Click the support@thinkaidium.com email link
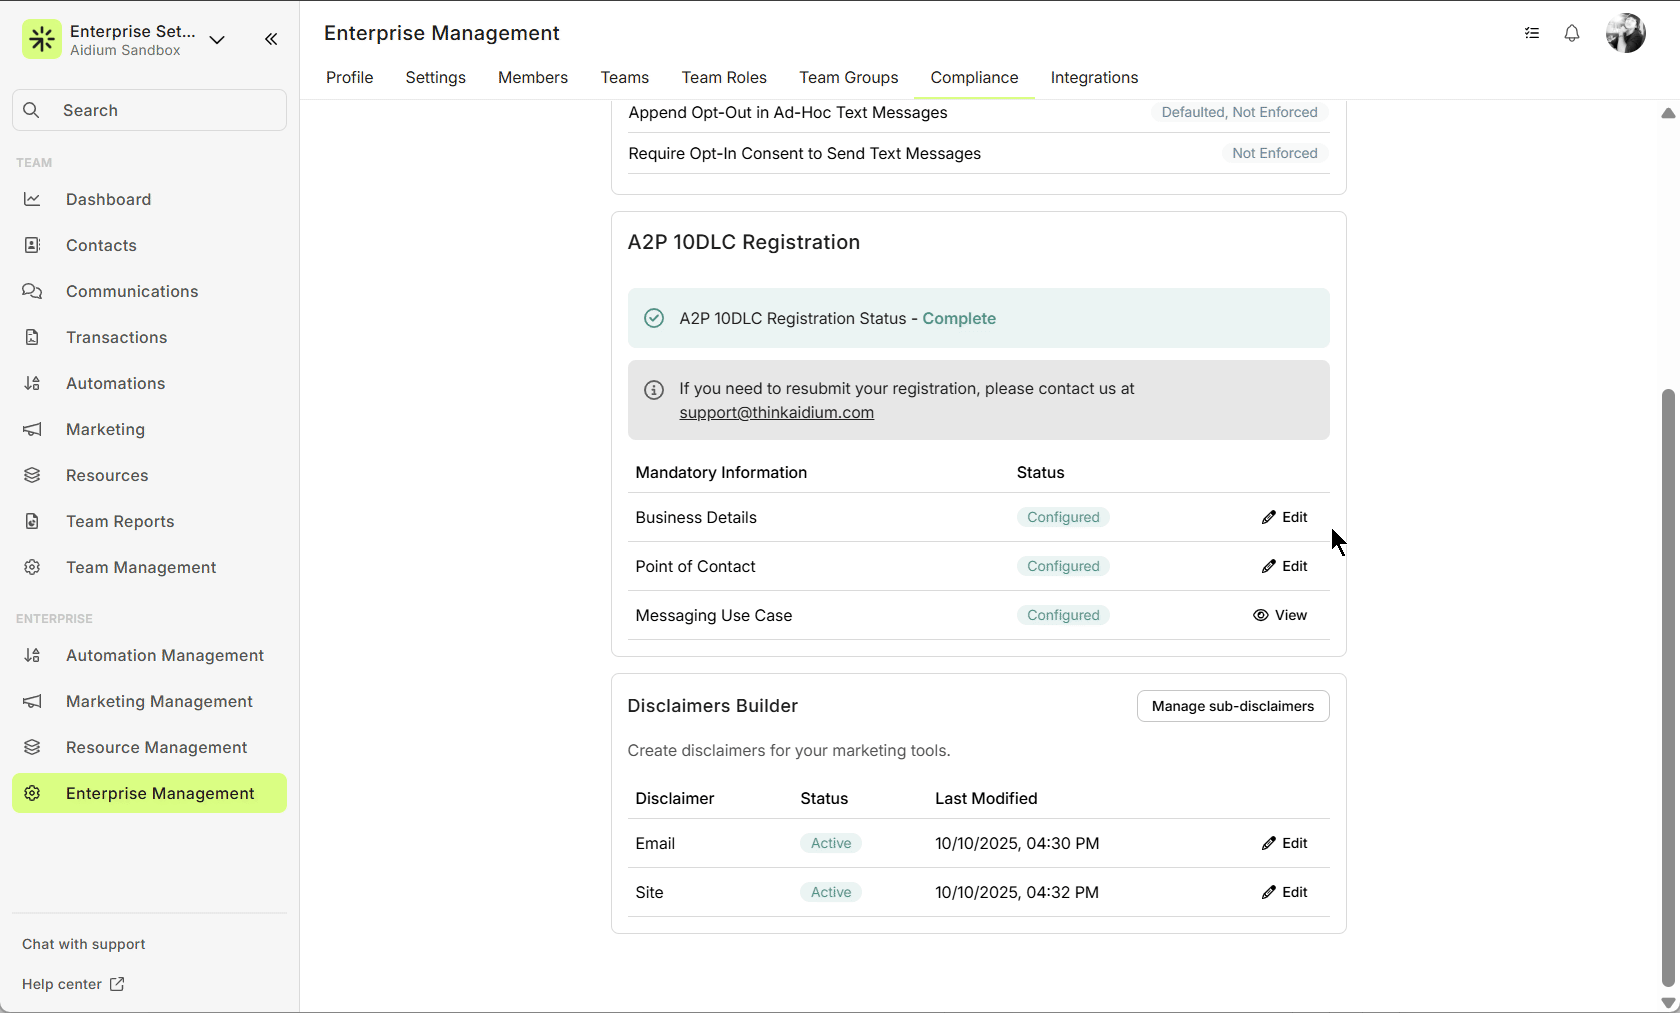The height and width of the screenshot is (1013, 1680). (x=776, y=412)
